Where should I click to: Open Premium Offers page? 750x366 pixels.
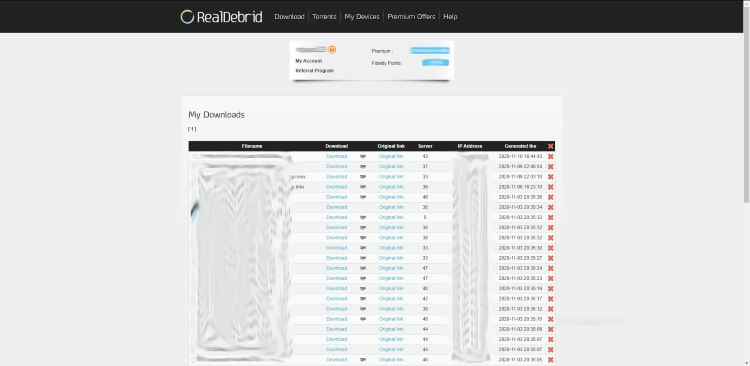(411, 17)
